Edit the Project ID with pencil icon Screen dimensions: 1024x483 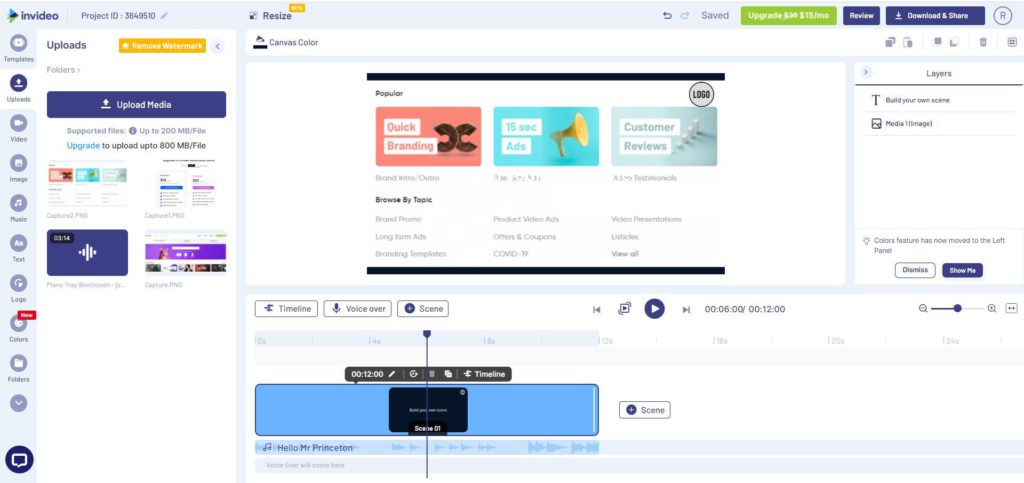pos(164,16)
